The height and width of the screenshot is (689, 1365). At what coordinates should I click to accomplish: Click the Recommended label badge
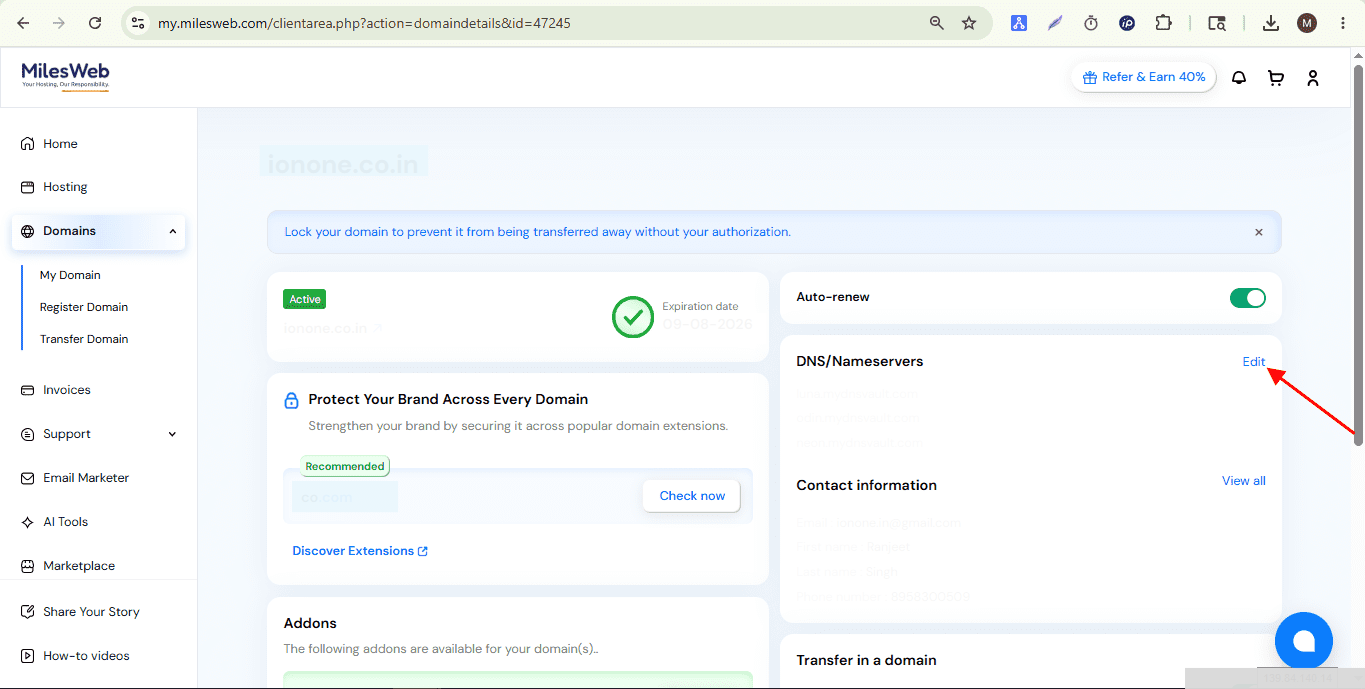tap(345, 466)
